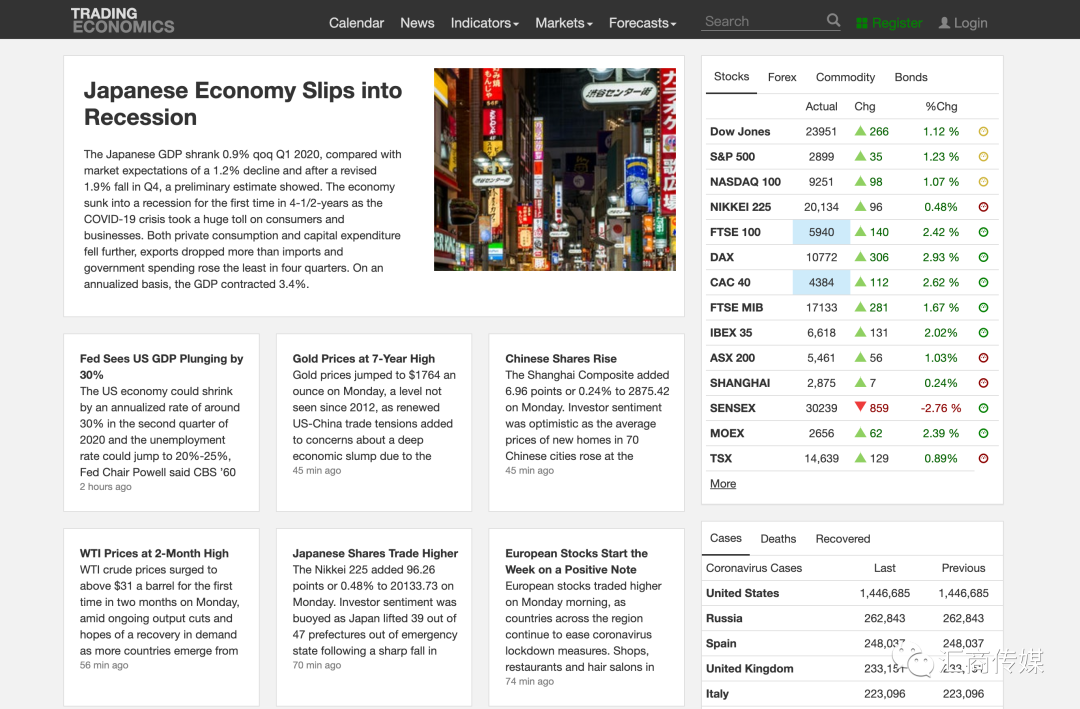The width and height of the screenshot is (1080, 709).
Task: Switch to the Deaths tab
Action: click(x=778, y=539)
